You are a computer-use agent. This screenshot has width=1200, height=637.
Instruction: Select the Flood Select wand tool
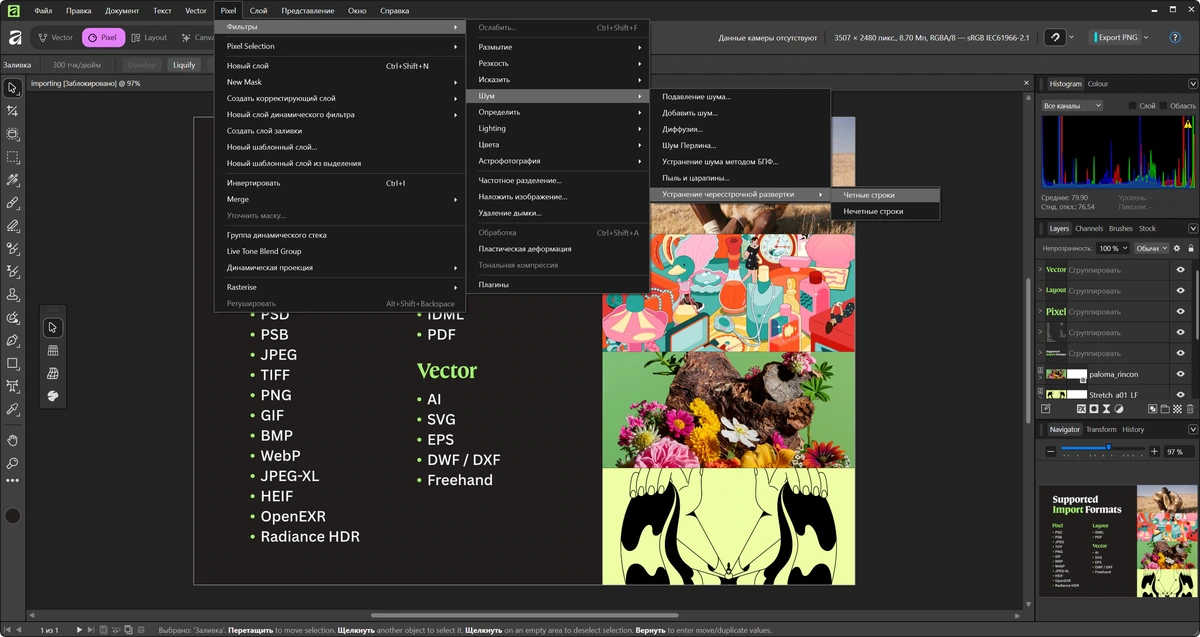(12, 180)
